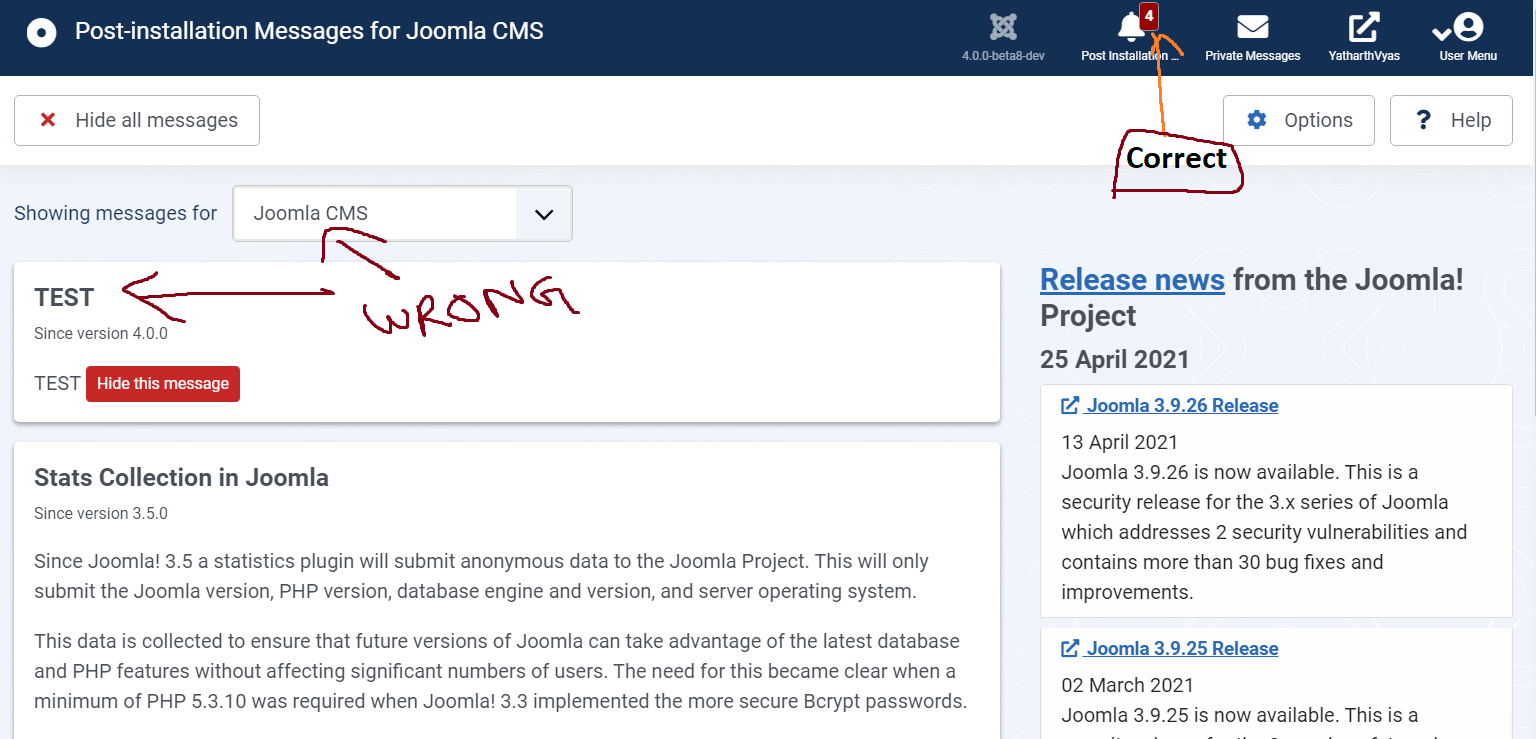Click the red 4 notification badge
1536x739 pixels.
1149,16
